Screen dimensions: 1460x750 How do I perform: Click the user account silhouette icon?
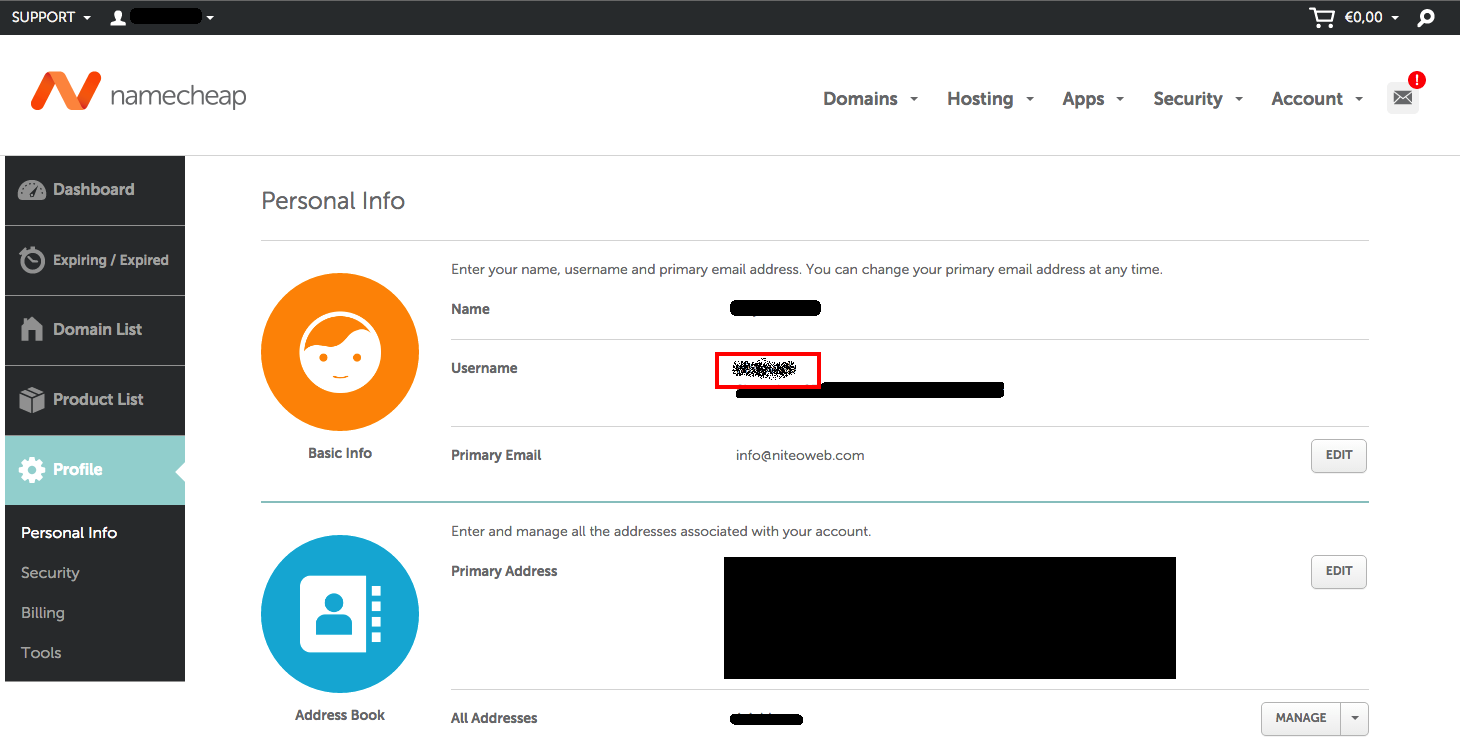pos(118,17)
